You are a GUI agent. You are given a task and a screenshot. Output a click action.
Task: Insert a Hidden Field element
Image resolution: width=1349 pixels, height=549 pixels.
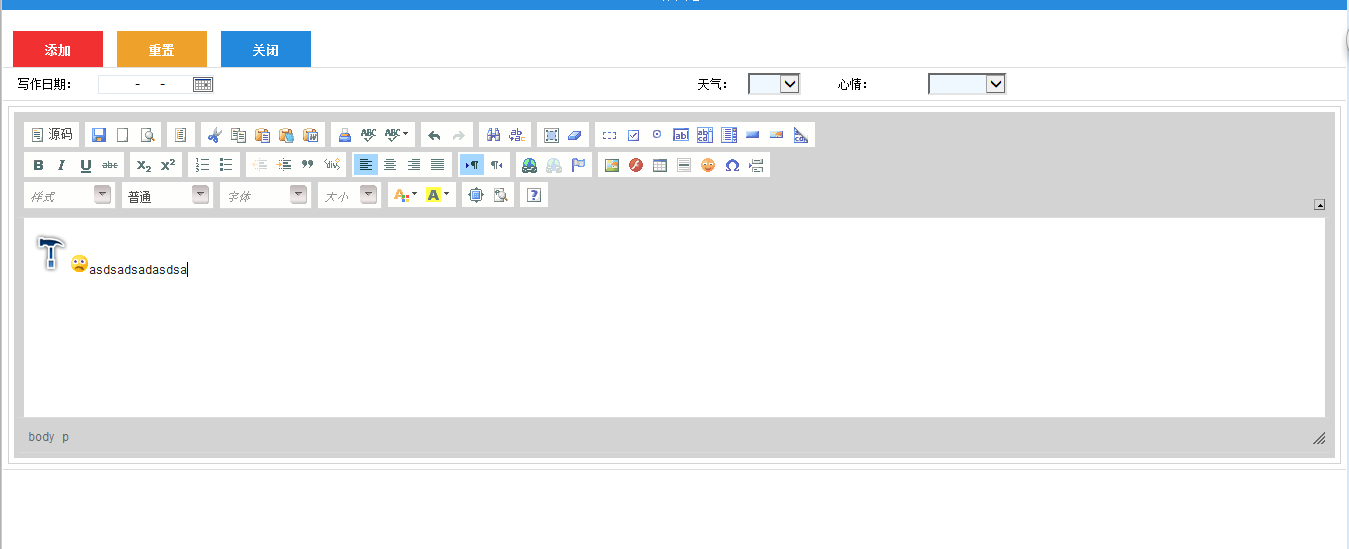pyautogui.click(x=801, y=135)
